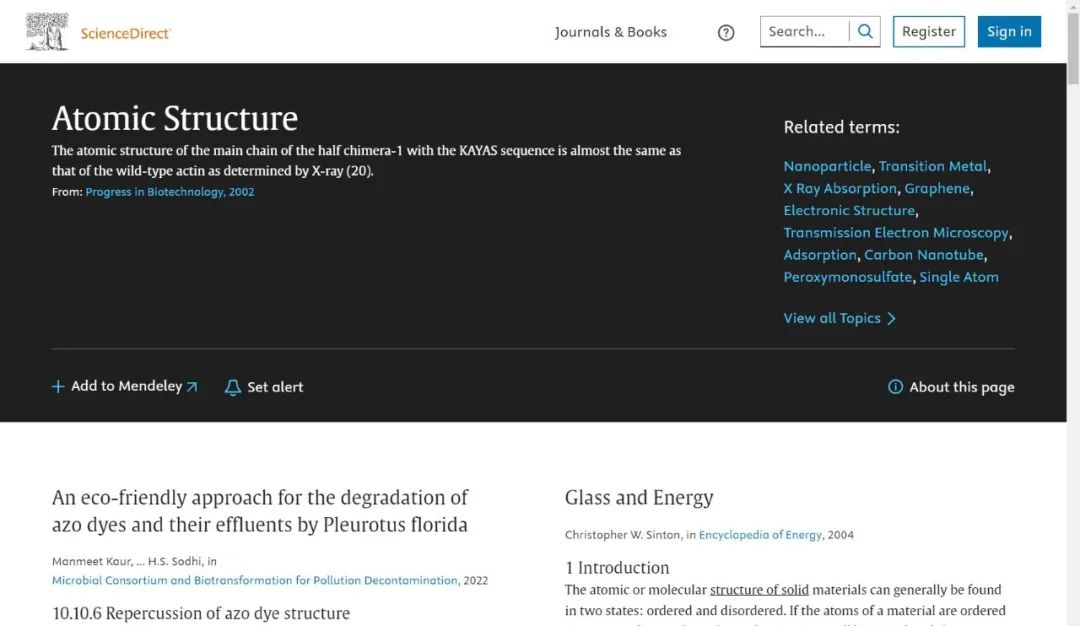Click the external arrow icon after Mendeley
The width and height of the screenshot is (1080, 626).
(x=192, y=387)
